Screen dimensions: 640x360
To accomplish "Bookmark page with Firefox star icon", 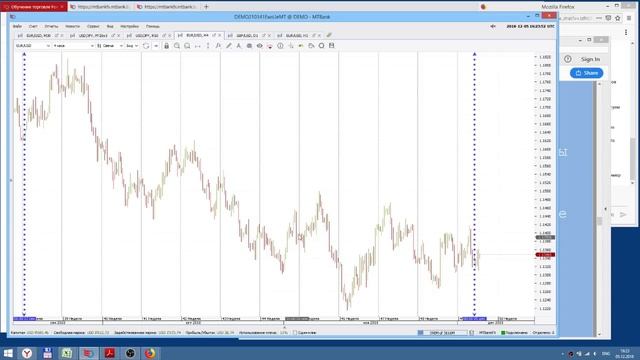I will tap(618, 18).
